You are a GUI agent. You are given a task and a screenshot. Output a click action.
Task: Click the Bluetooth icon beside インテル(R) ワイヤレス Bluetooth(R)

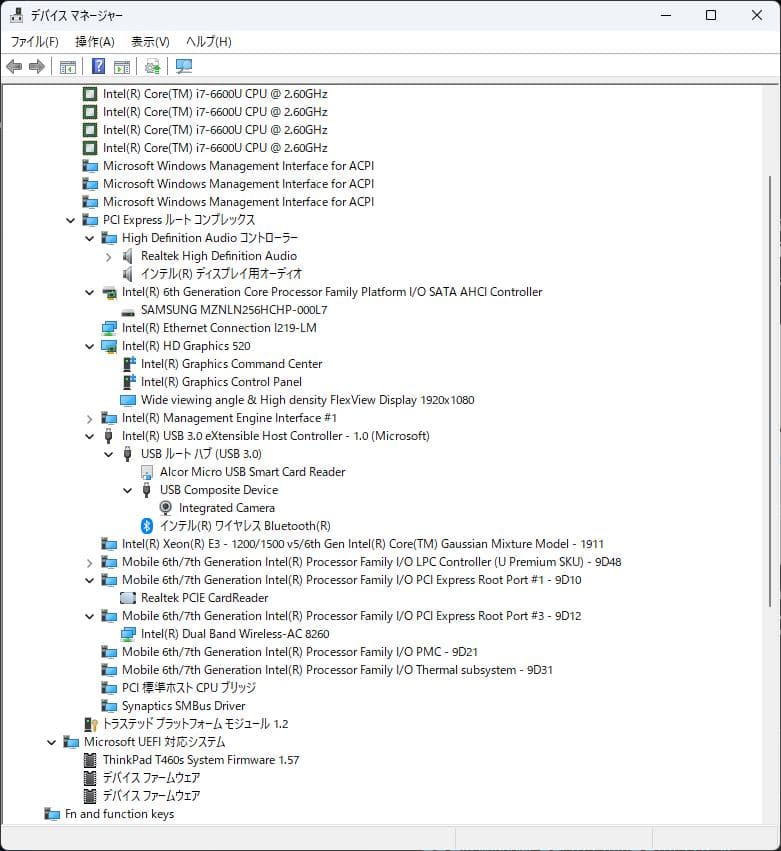click(x=147, y=526)
